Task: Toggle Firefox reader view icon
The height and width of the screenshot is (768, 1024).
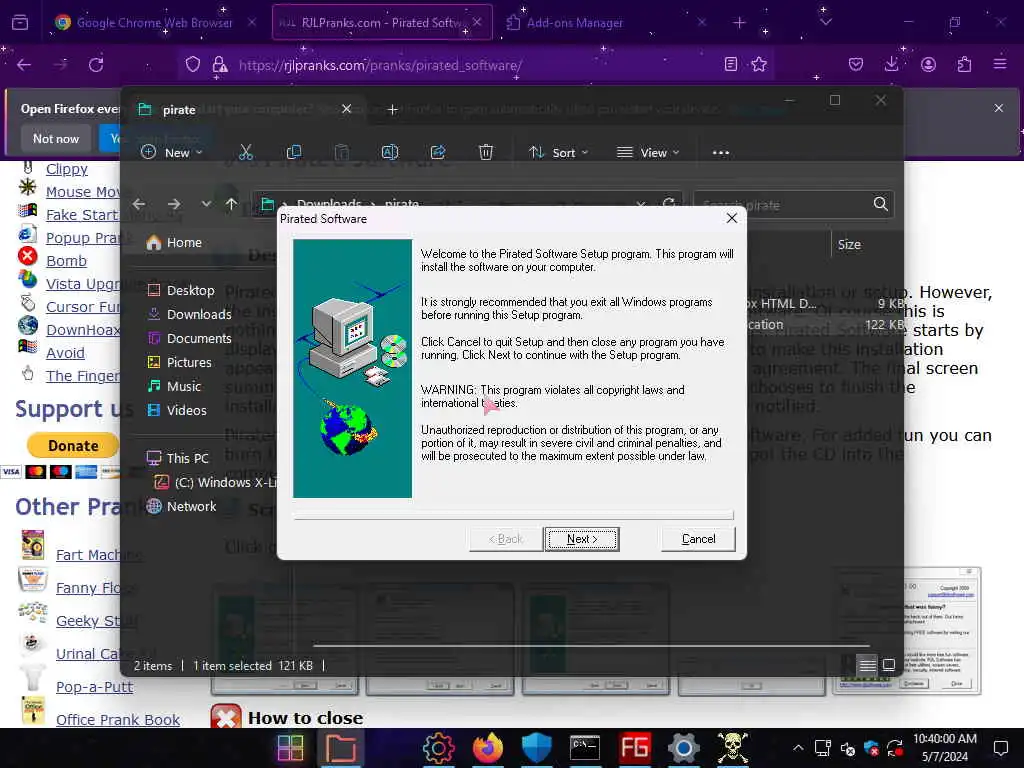Action: (731, 65)
